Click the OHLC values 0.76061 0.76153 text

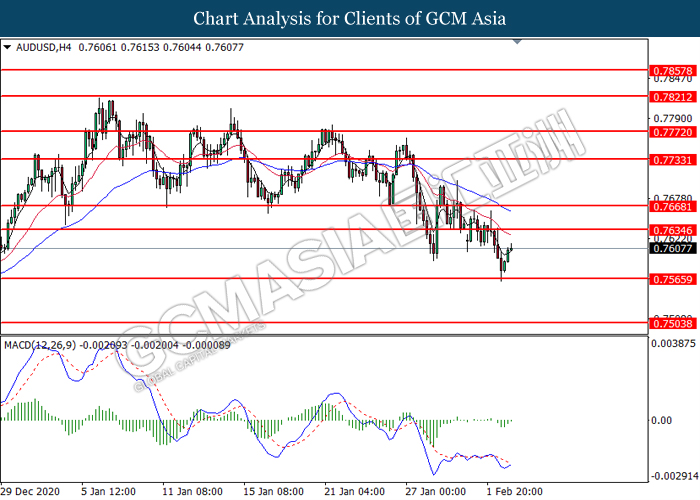[x=119, y=47]
